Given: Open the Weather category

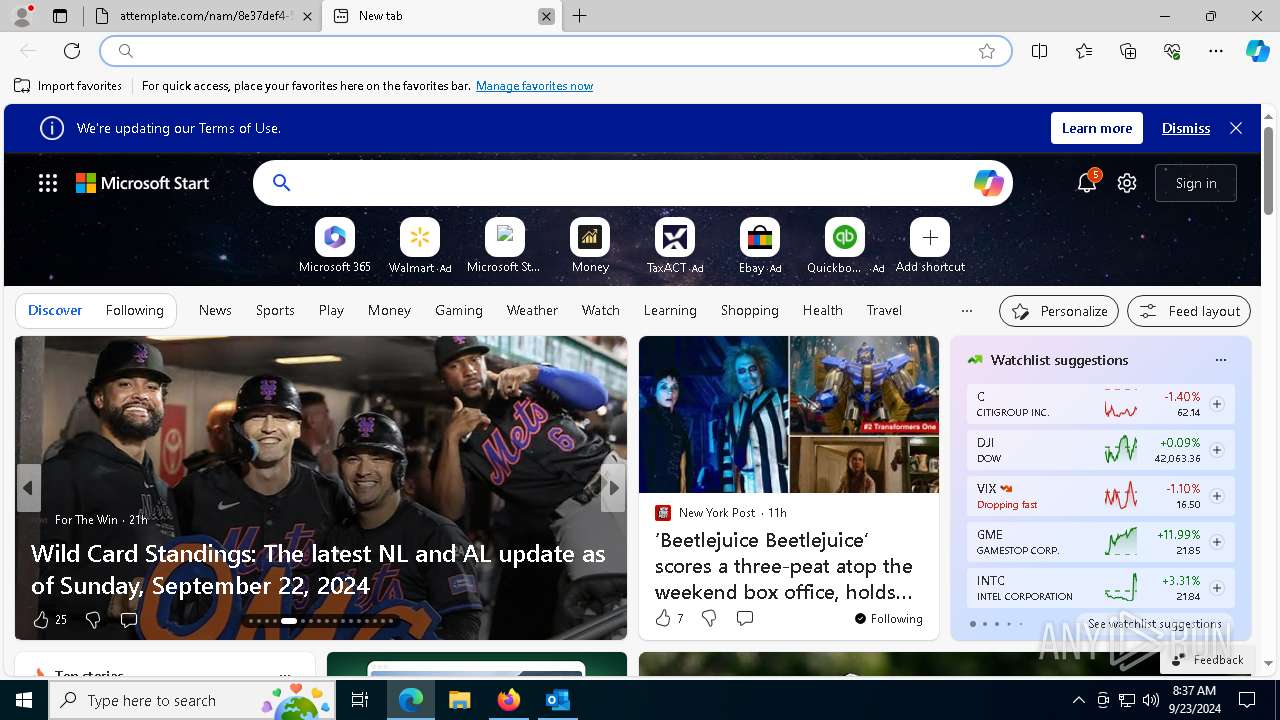Looking at the screenshot, I should coord(532,310).
